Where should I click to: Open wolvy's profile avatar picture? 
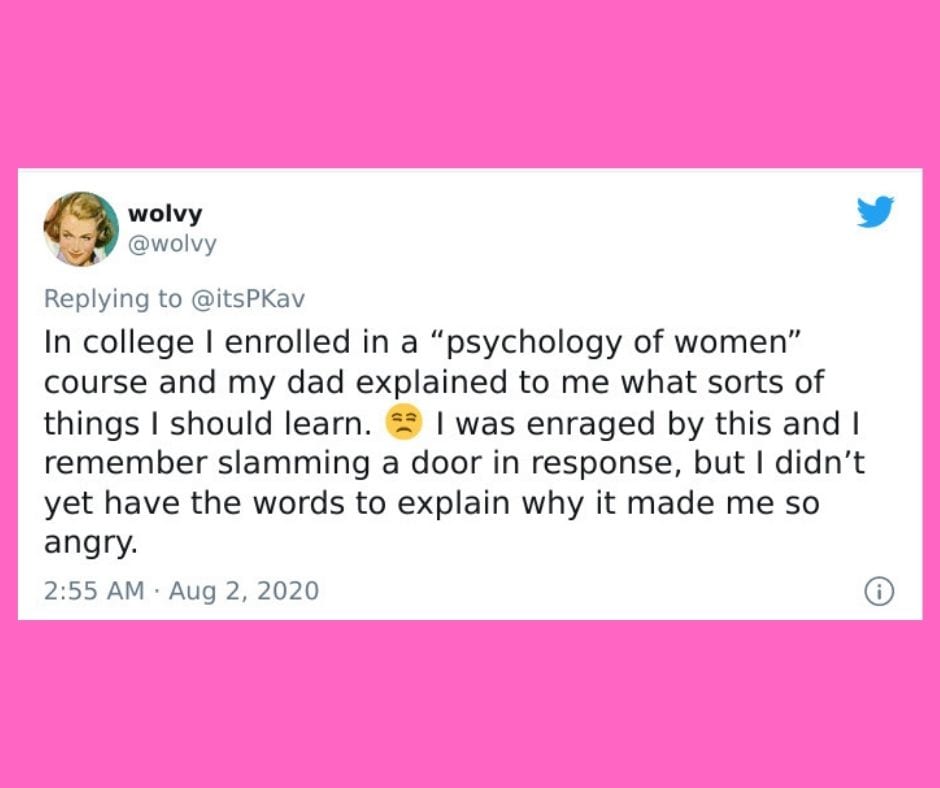pyautogui.click(x=81, y=228)
